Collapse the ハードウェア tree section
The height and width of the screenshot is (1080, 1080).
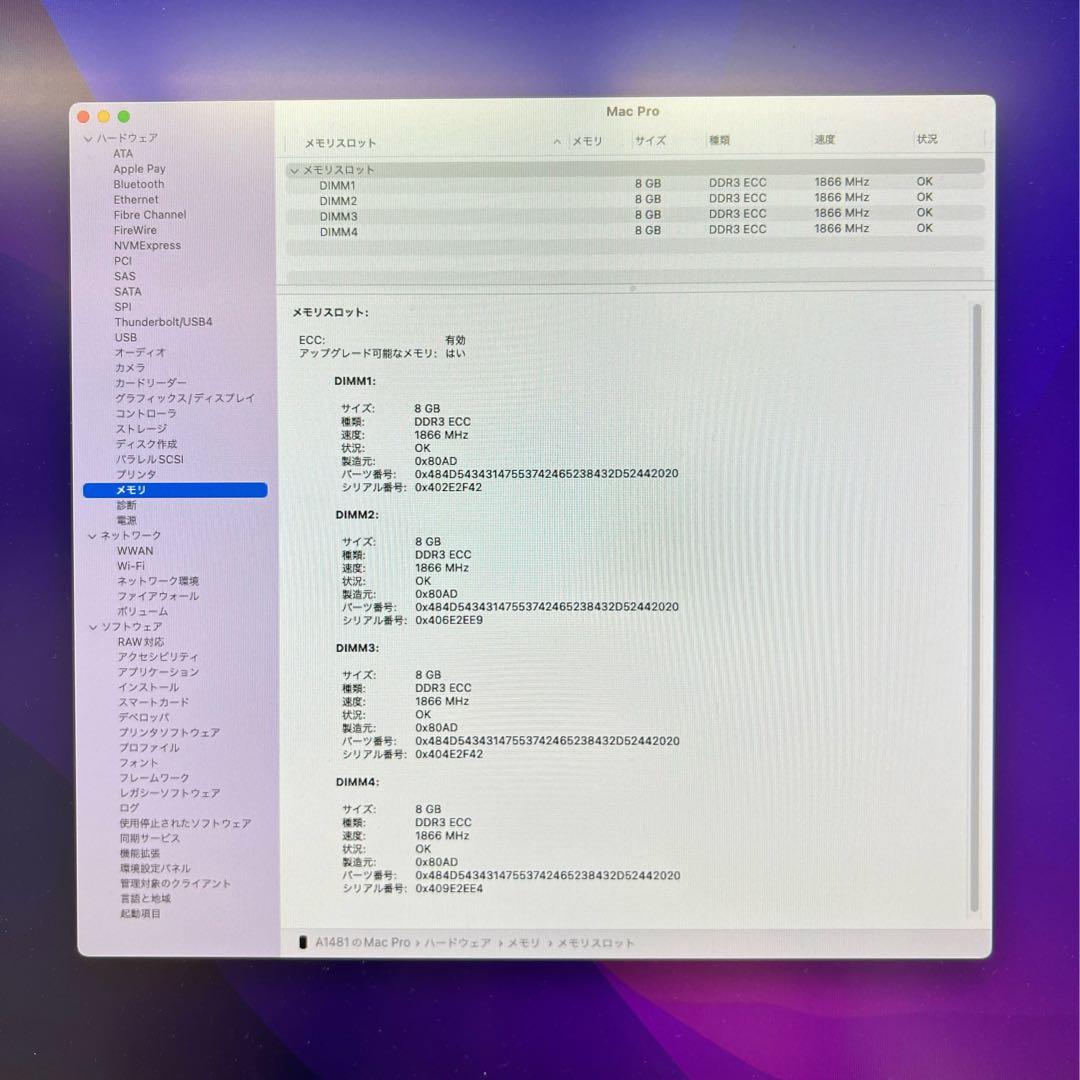tap(90, 138)
